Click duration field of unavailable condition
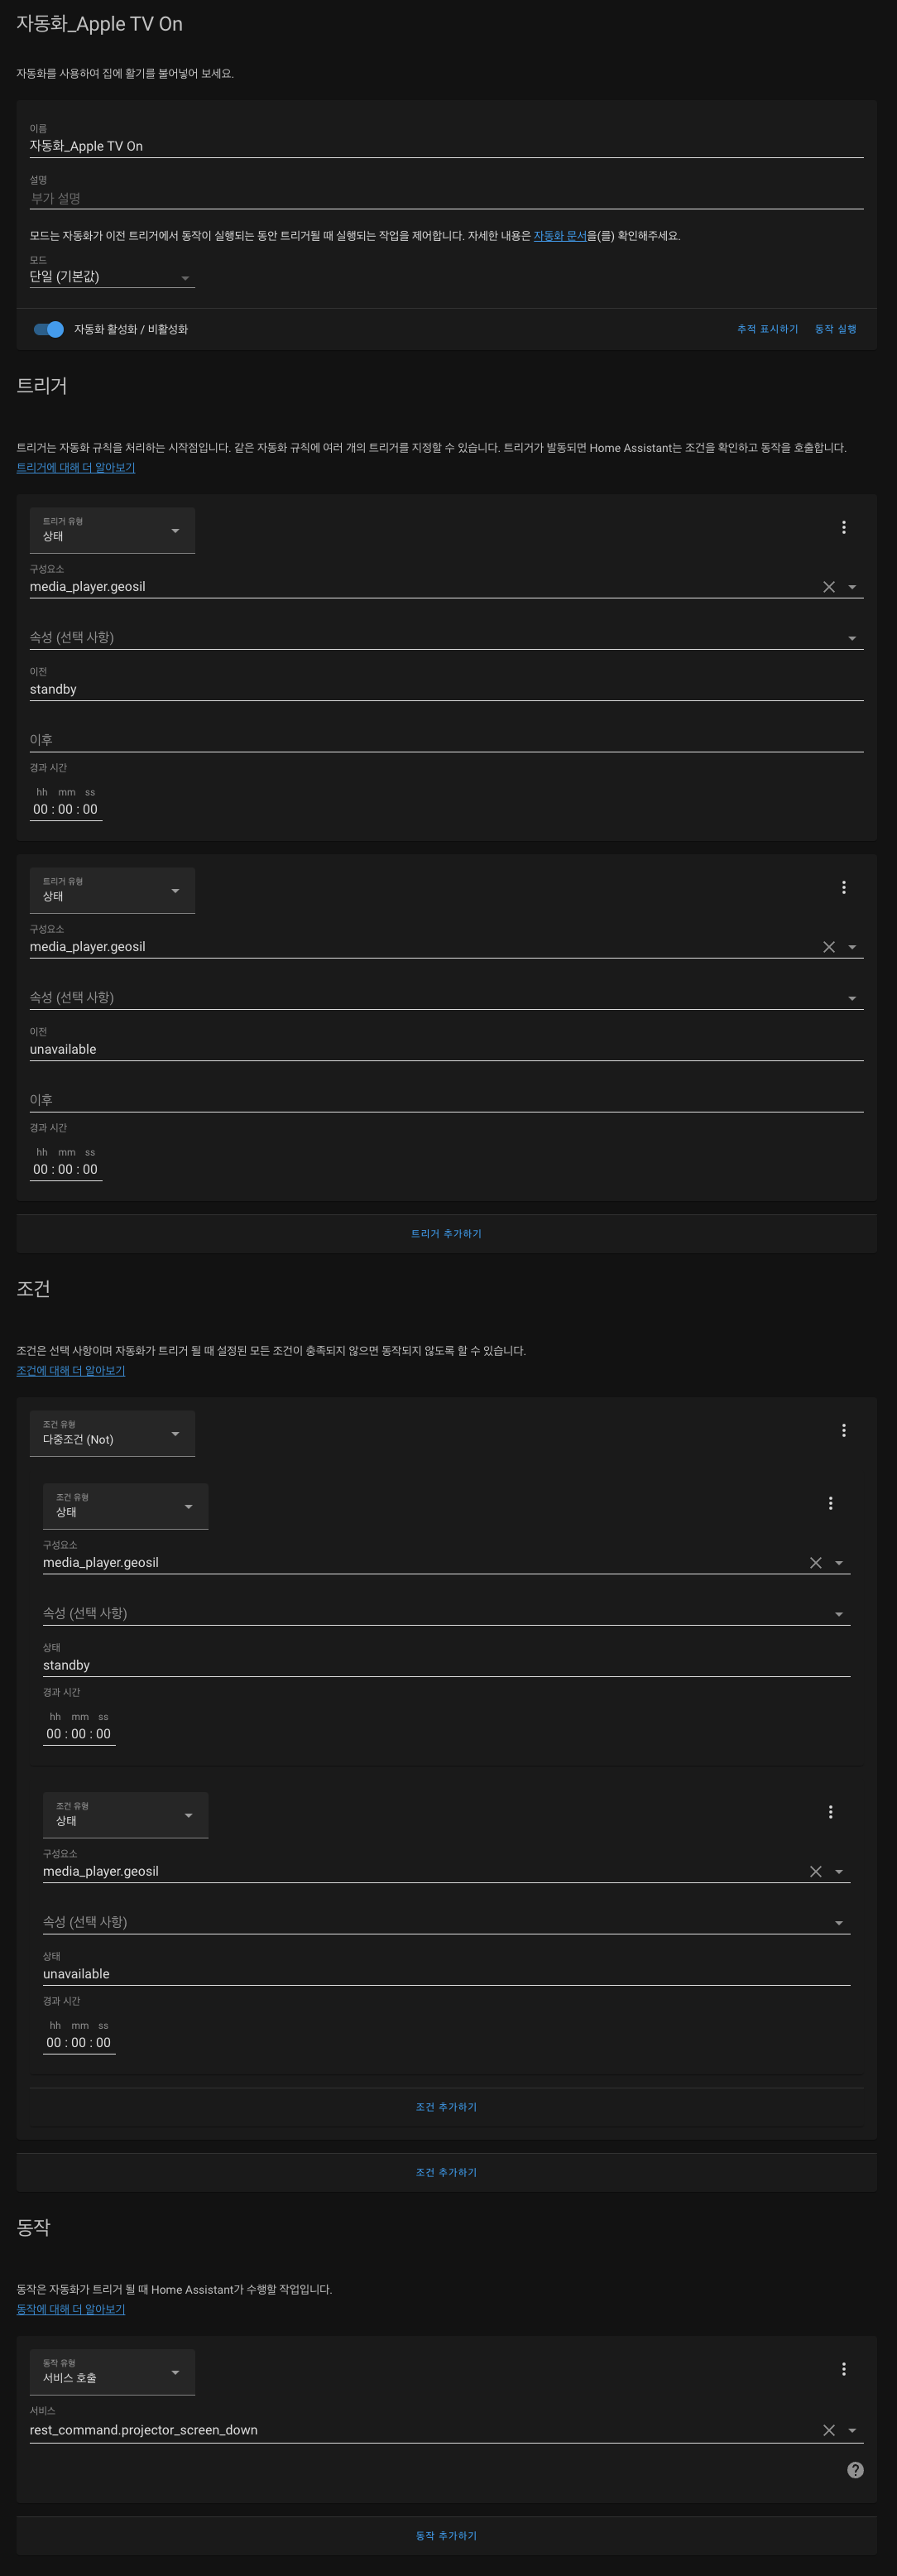This screenshot has height=2576, width=897. point(79,2043)
